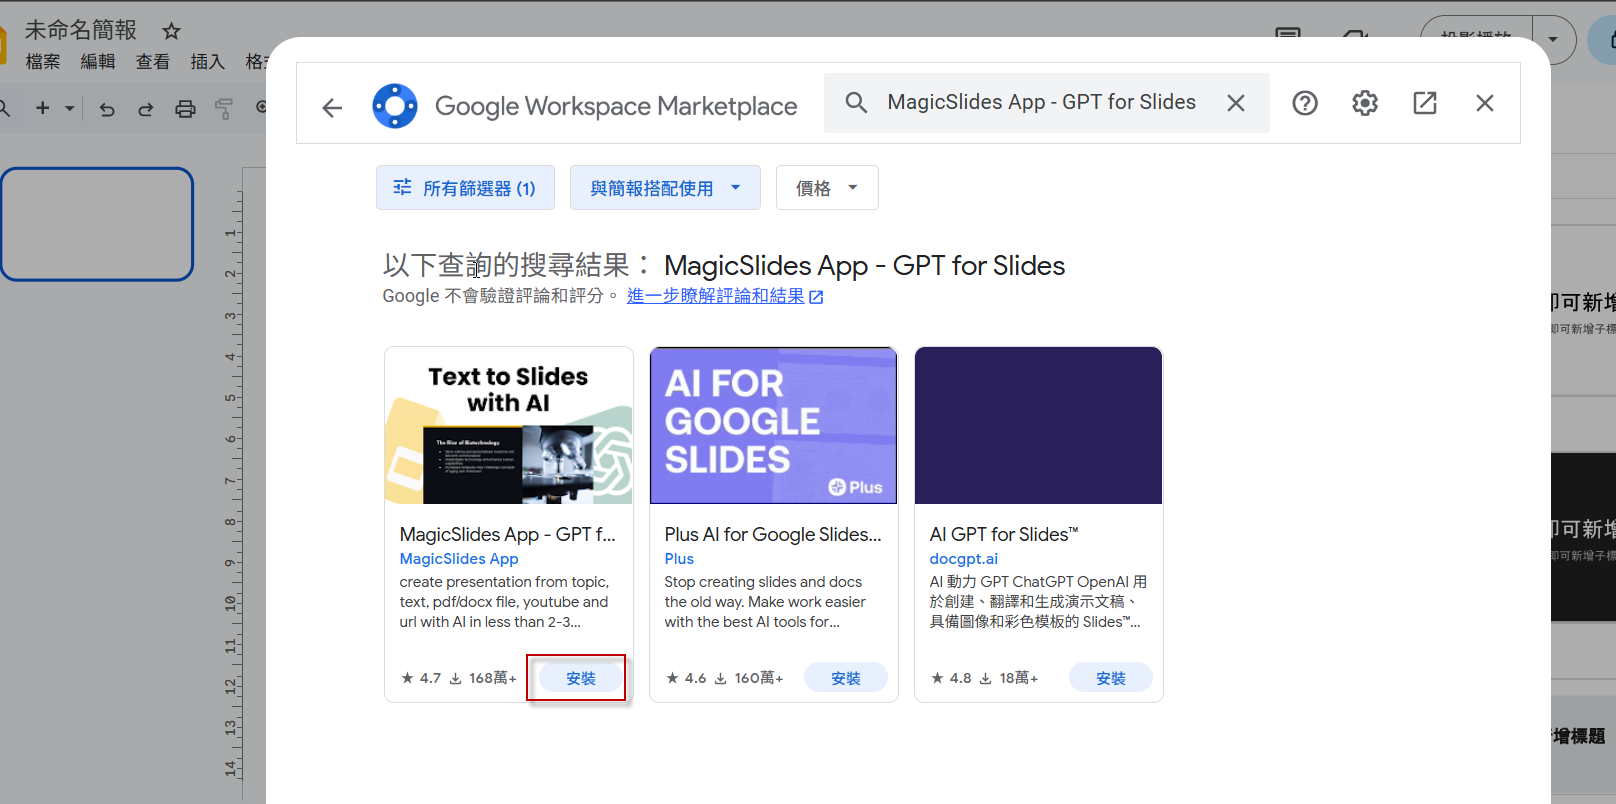
Task: Close the Marketplace dialog
Action: coord(1485,103)
